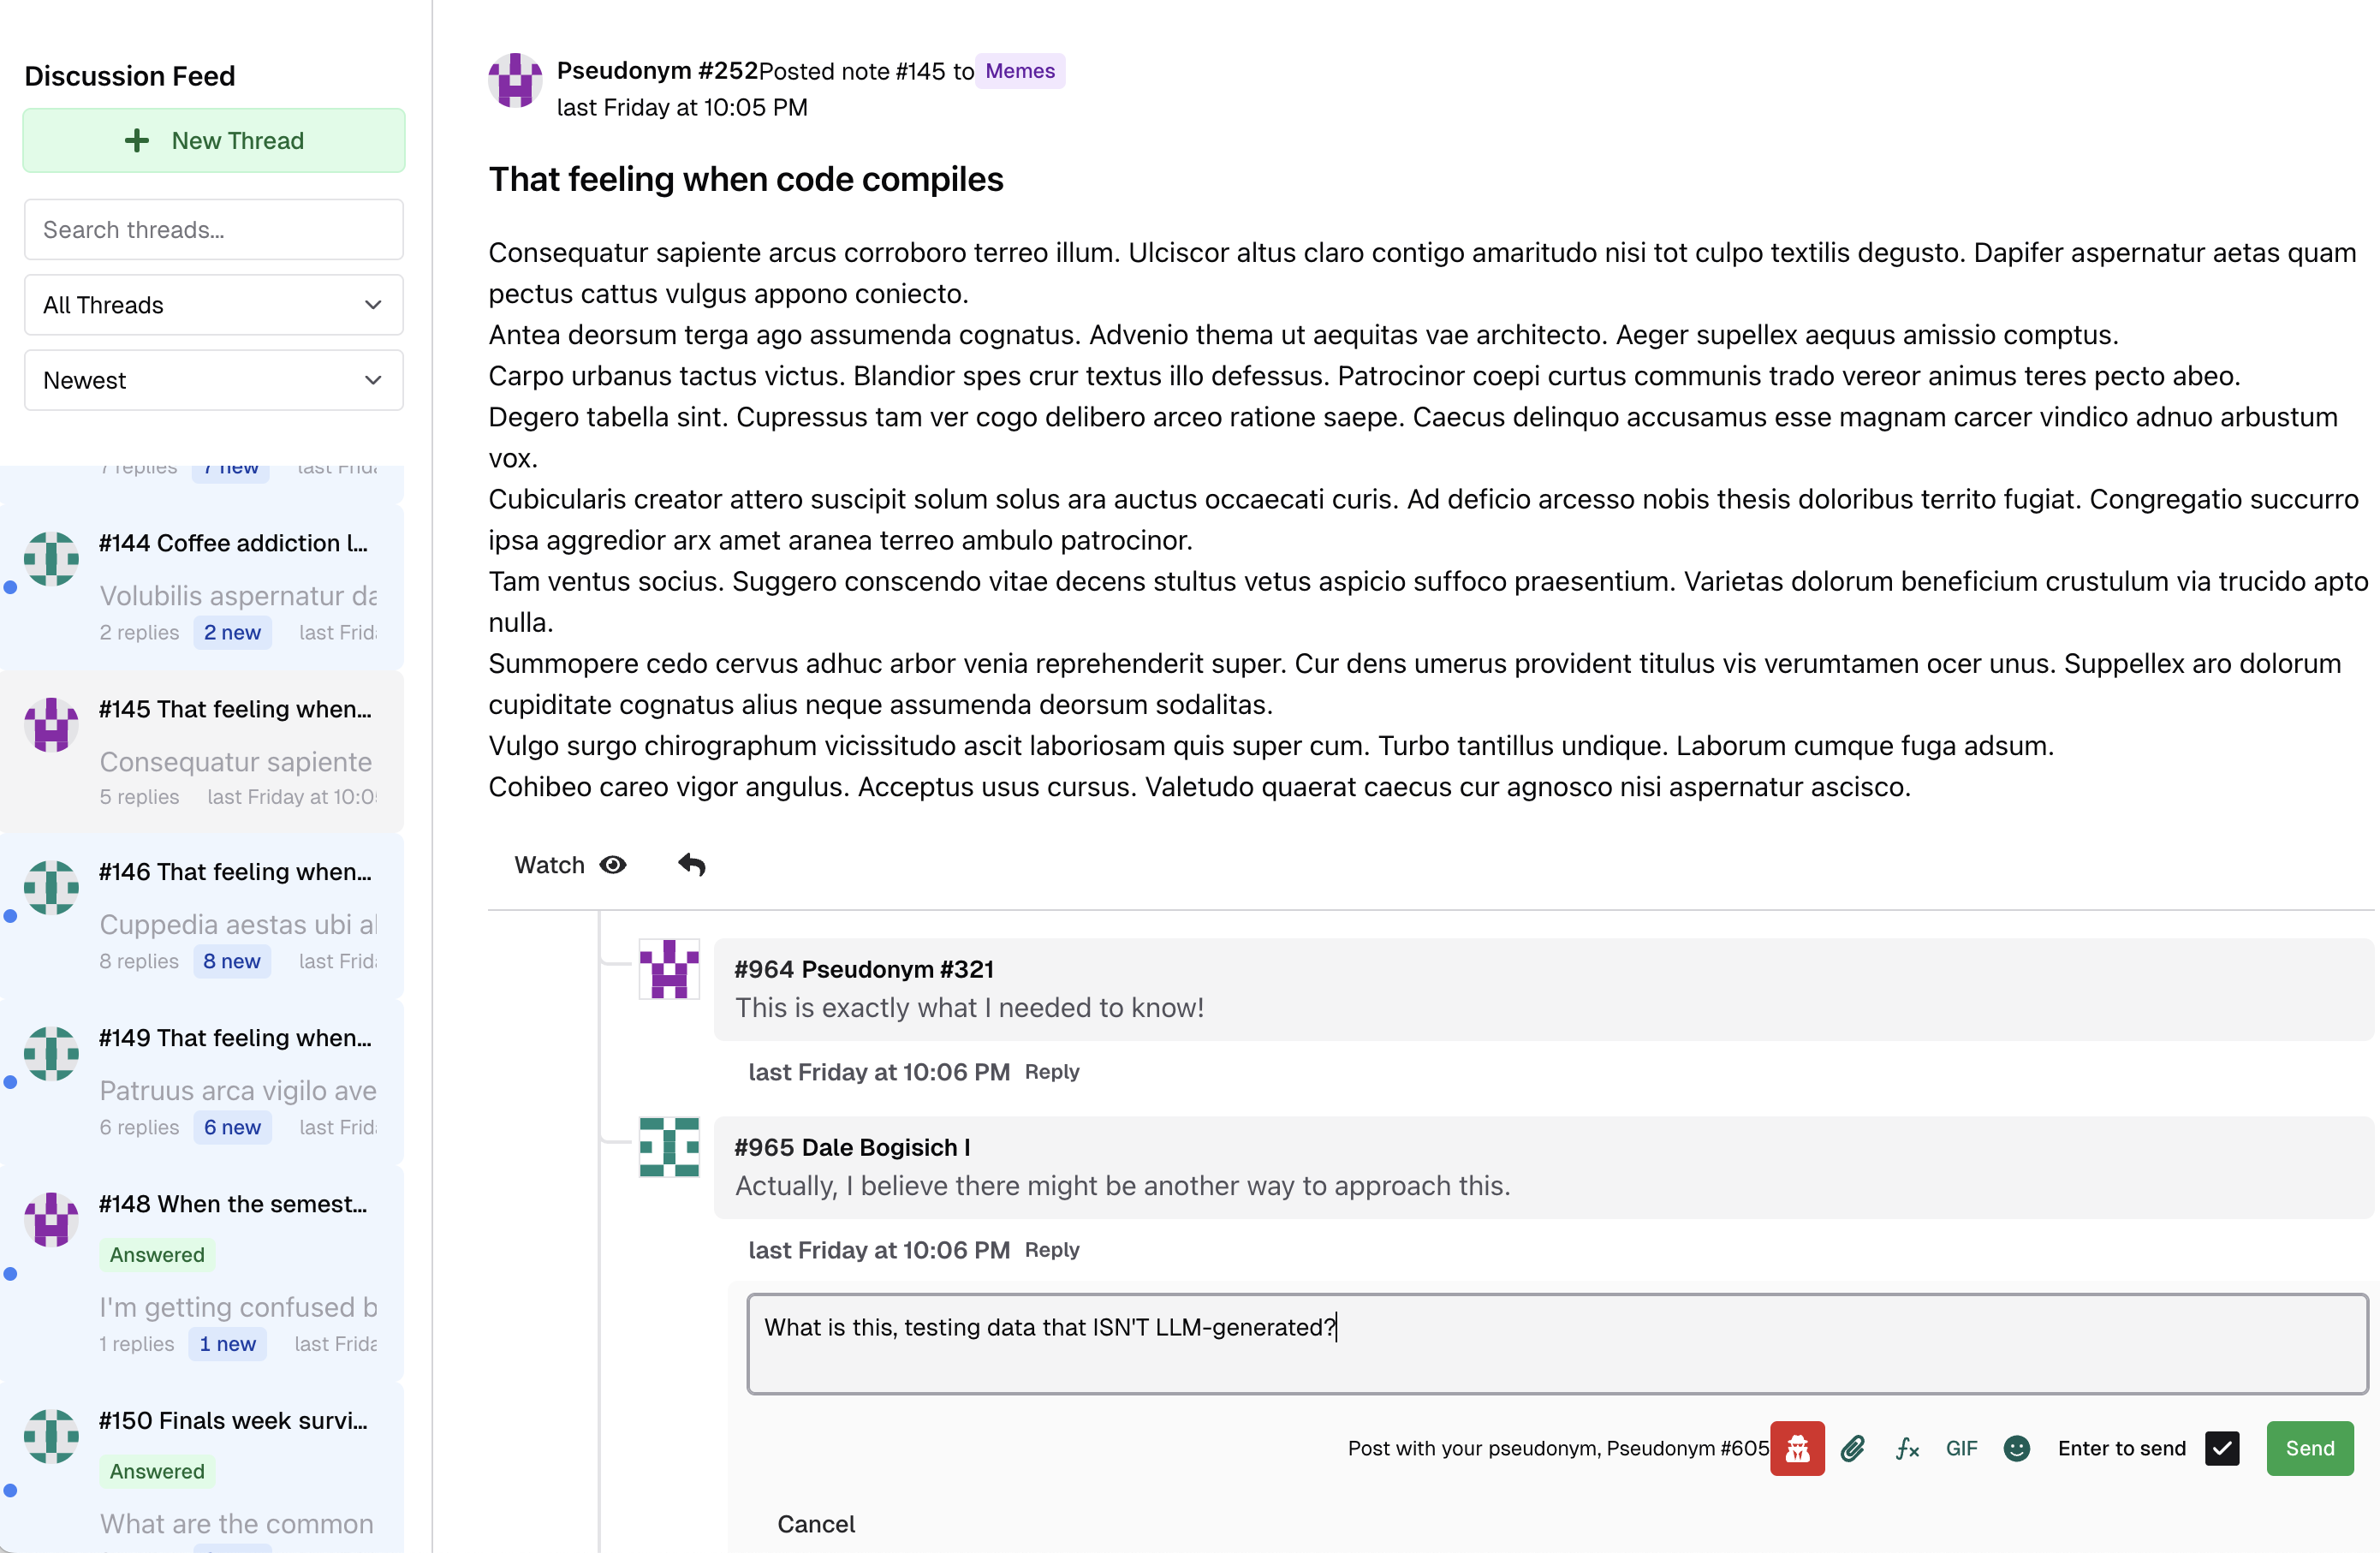Open the emoji smiley picker
This screenshot has height=1553, width=2380.
click(2016, 1448)
